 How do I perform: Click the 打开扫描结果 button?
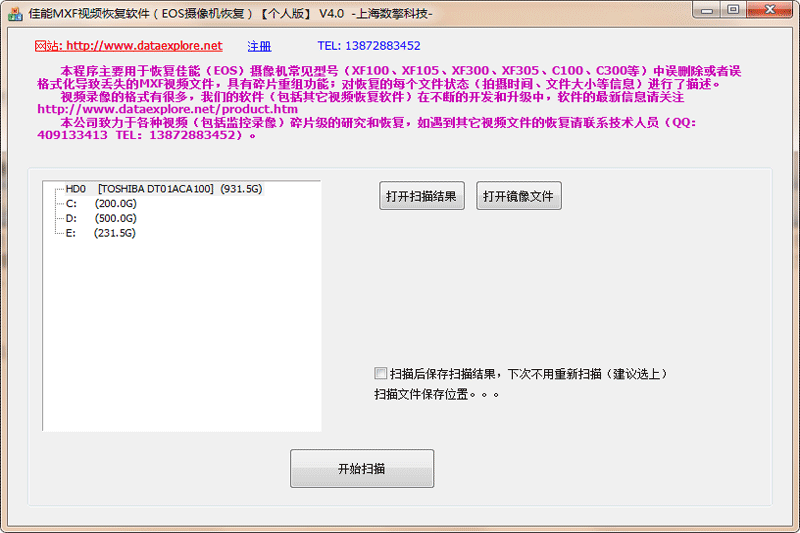[422, 196]
